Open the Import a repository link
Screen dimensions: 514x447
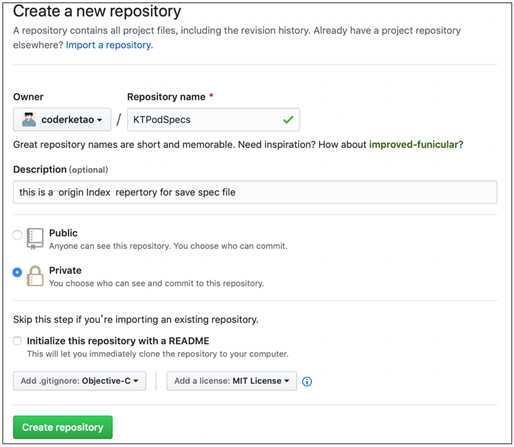[109, 45]
